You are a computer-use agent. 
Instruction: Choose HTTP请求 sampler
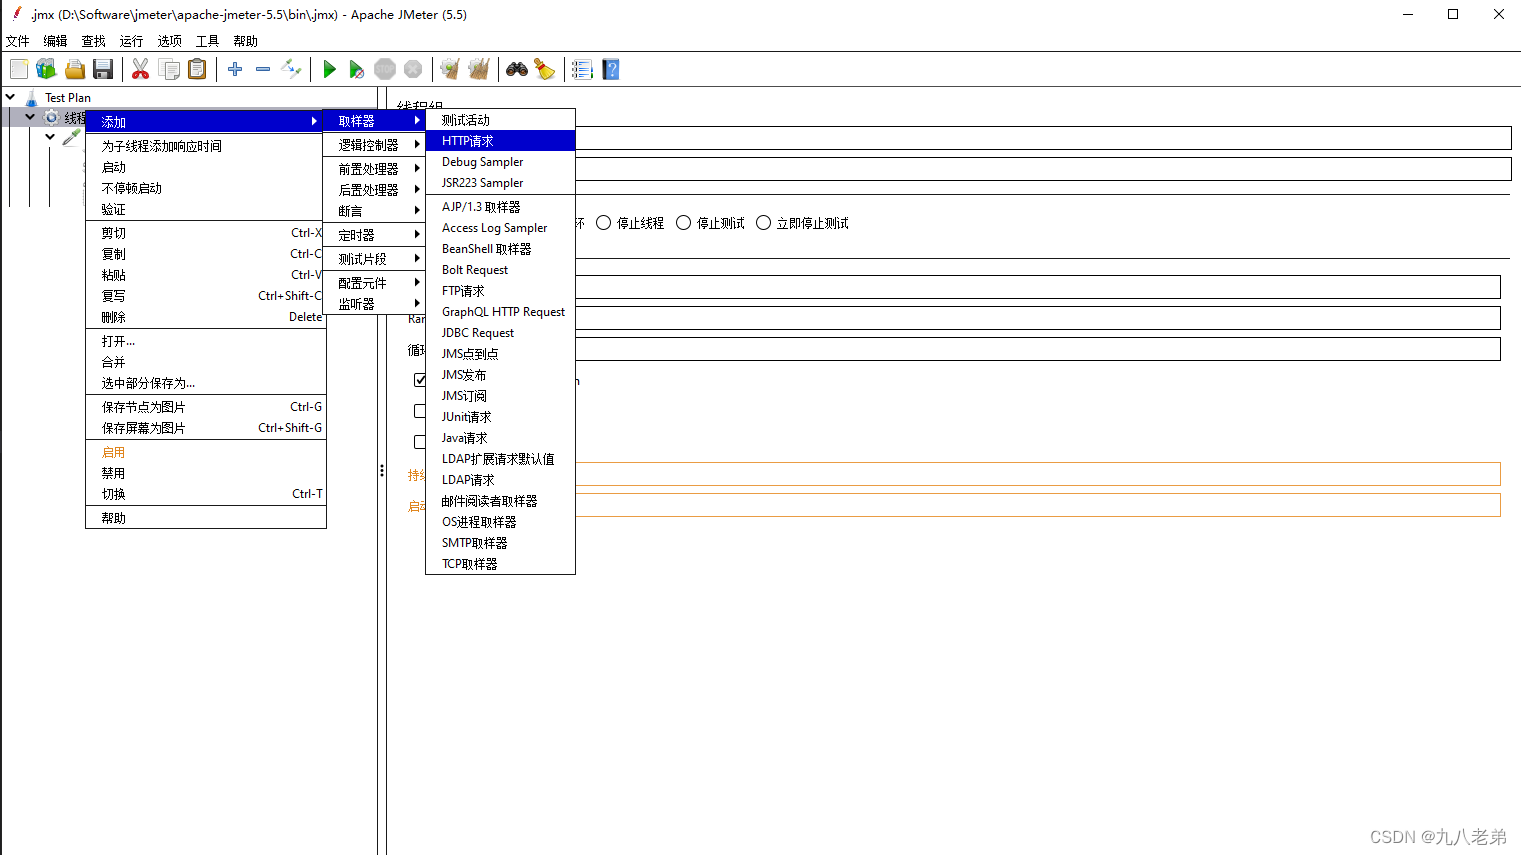click(500, 141)
